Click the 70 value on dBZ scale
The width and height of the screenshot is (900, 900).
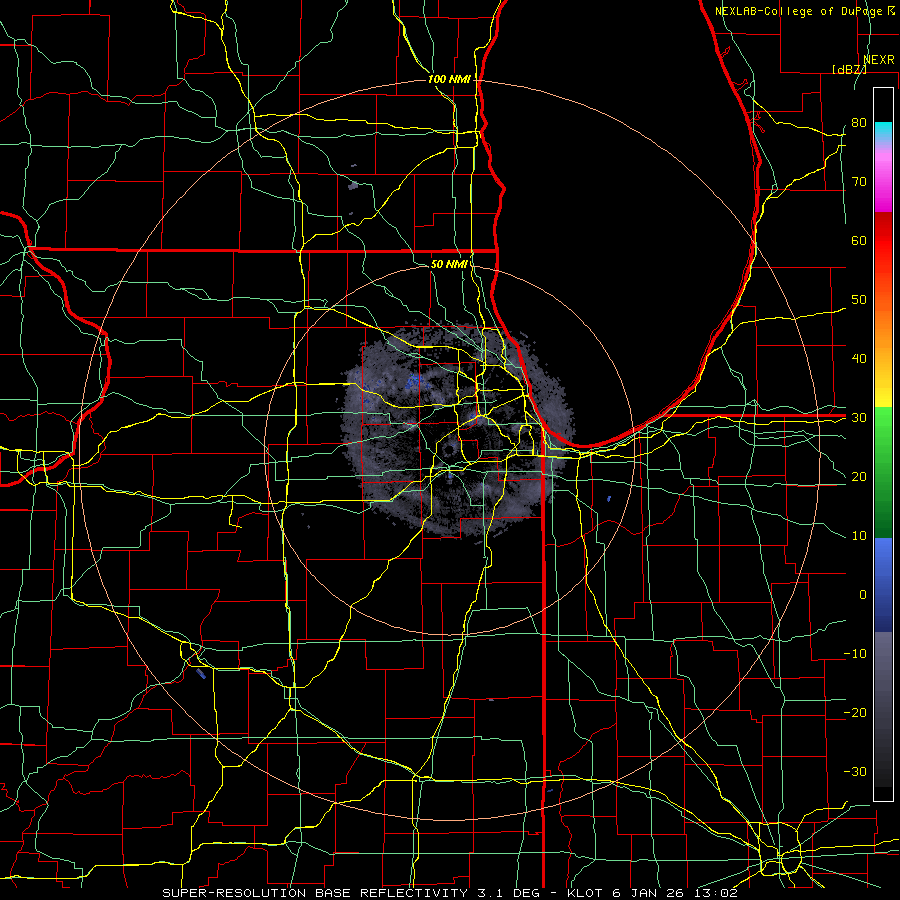pyautogui.click(x=859, y=181)
